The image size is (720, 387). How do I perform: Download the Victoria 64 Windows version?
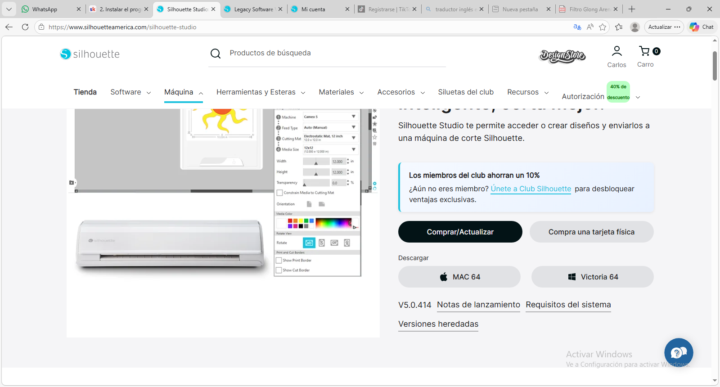tap(592, 277)
